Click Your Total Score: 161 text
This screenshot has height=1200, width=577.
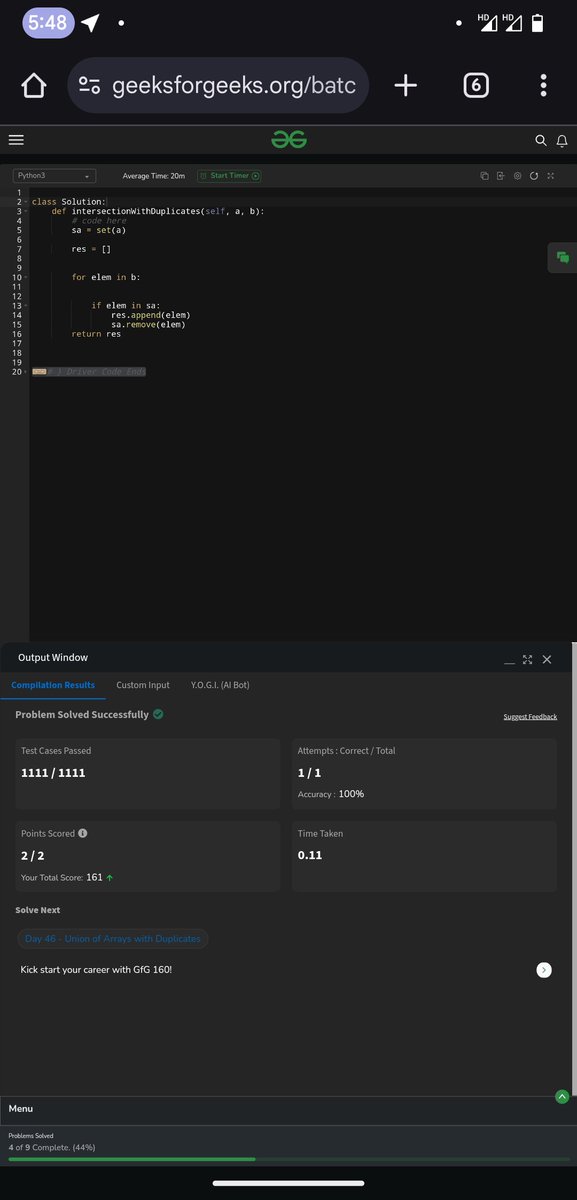(x=62, y=877)
